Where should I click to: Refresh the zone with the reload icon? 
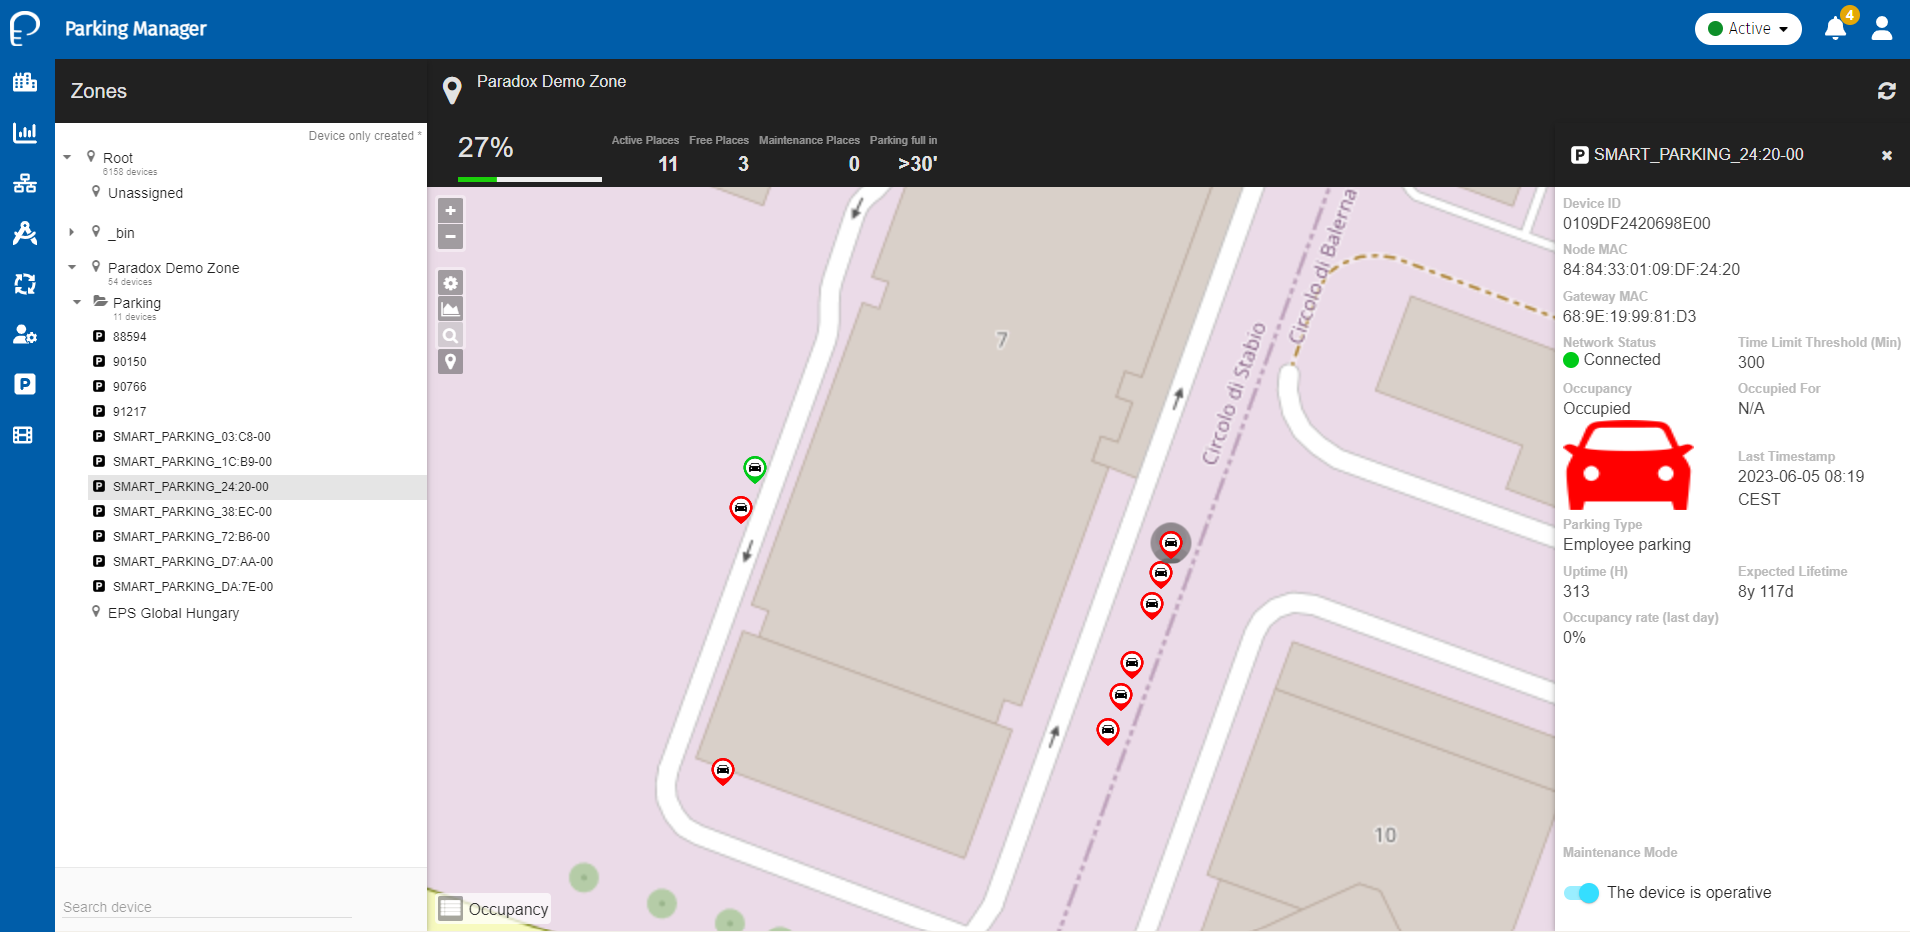click(1886, 91)
